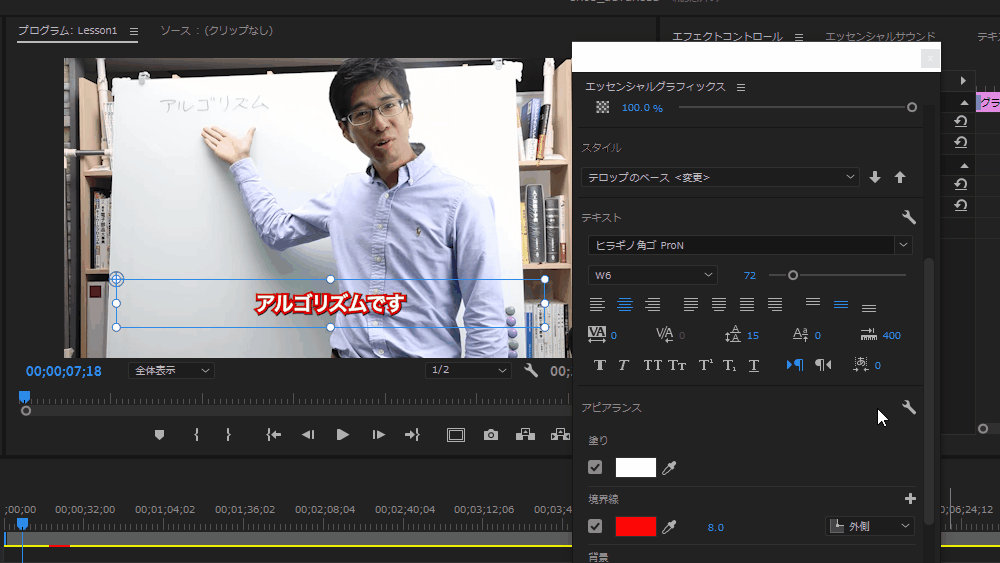1000x563 pixels.
Task: Push style up to project
Action: click(x=900, y=177)
